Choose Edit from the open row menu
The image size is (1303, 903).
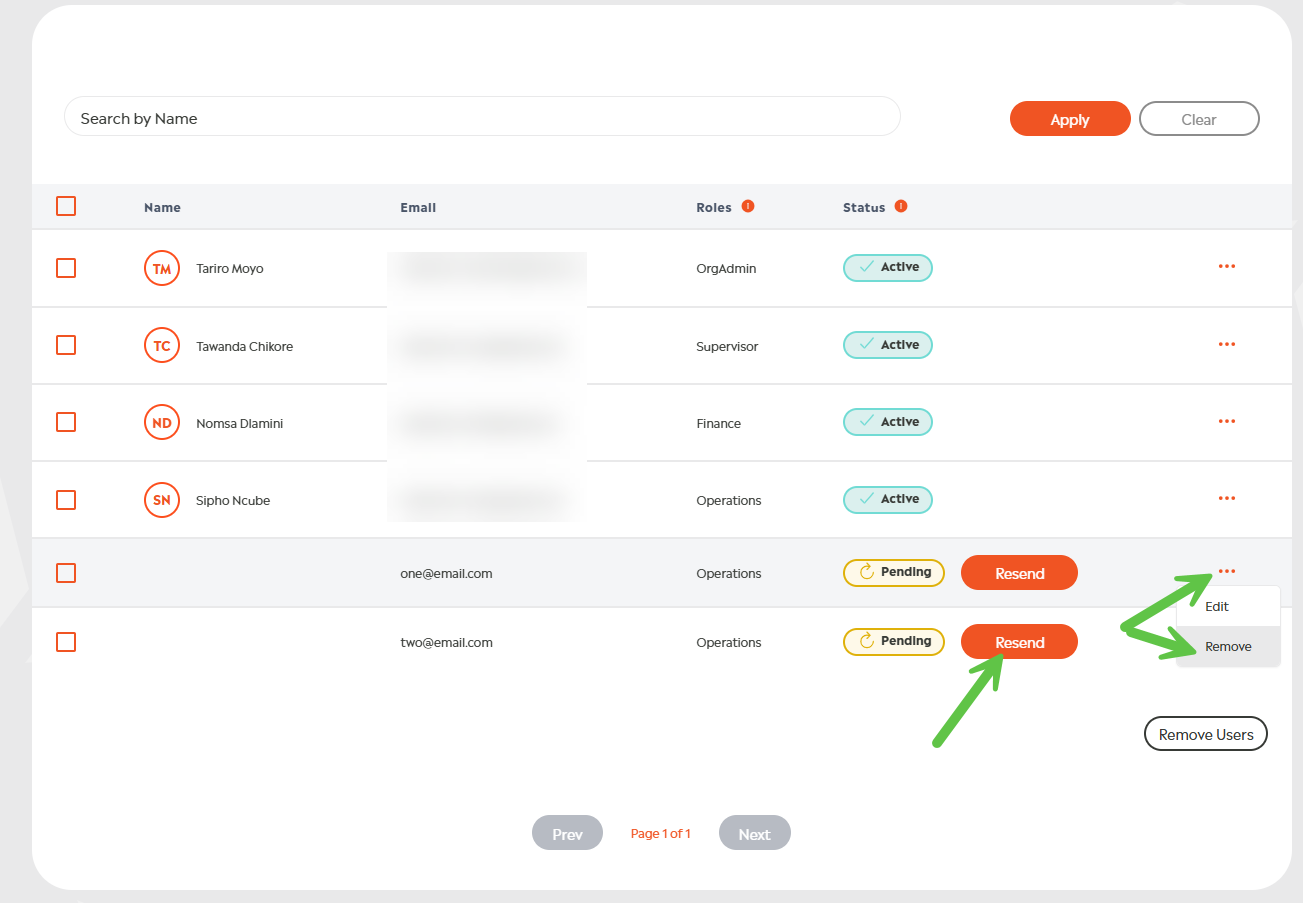[x=1217, y=607]
